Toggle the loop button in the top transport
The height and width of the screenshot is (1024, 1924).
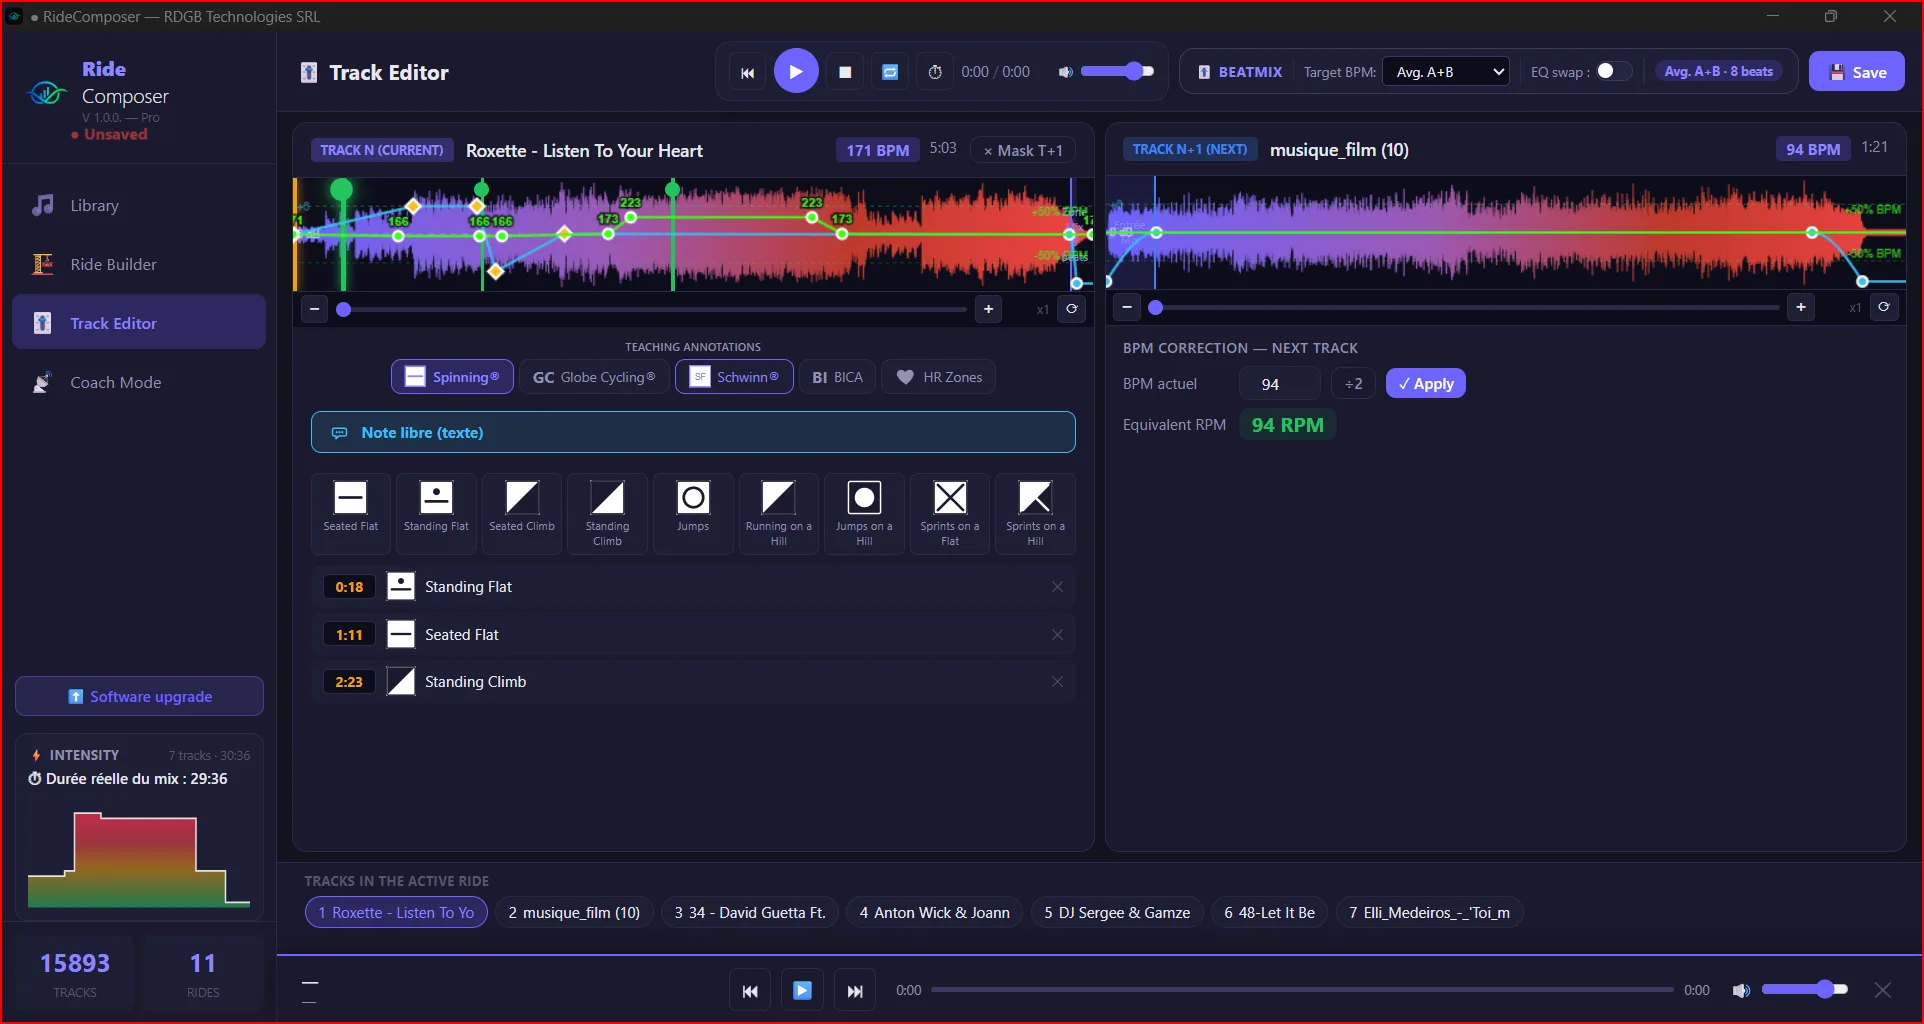pyautogui.click(x=890, y=72)
